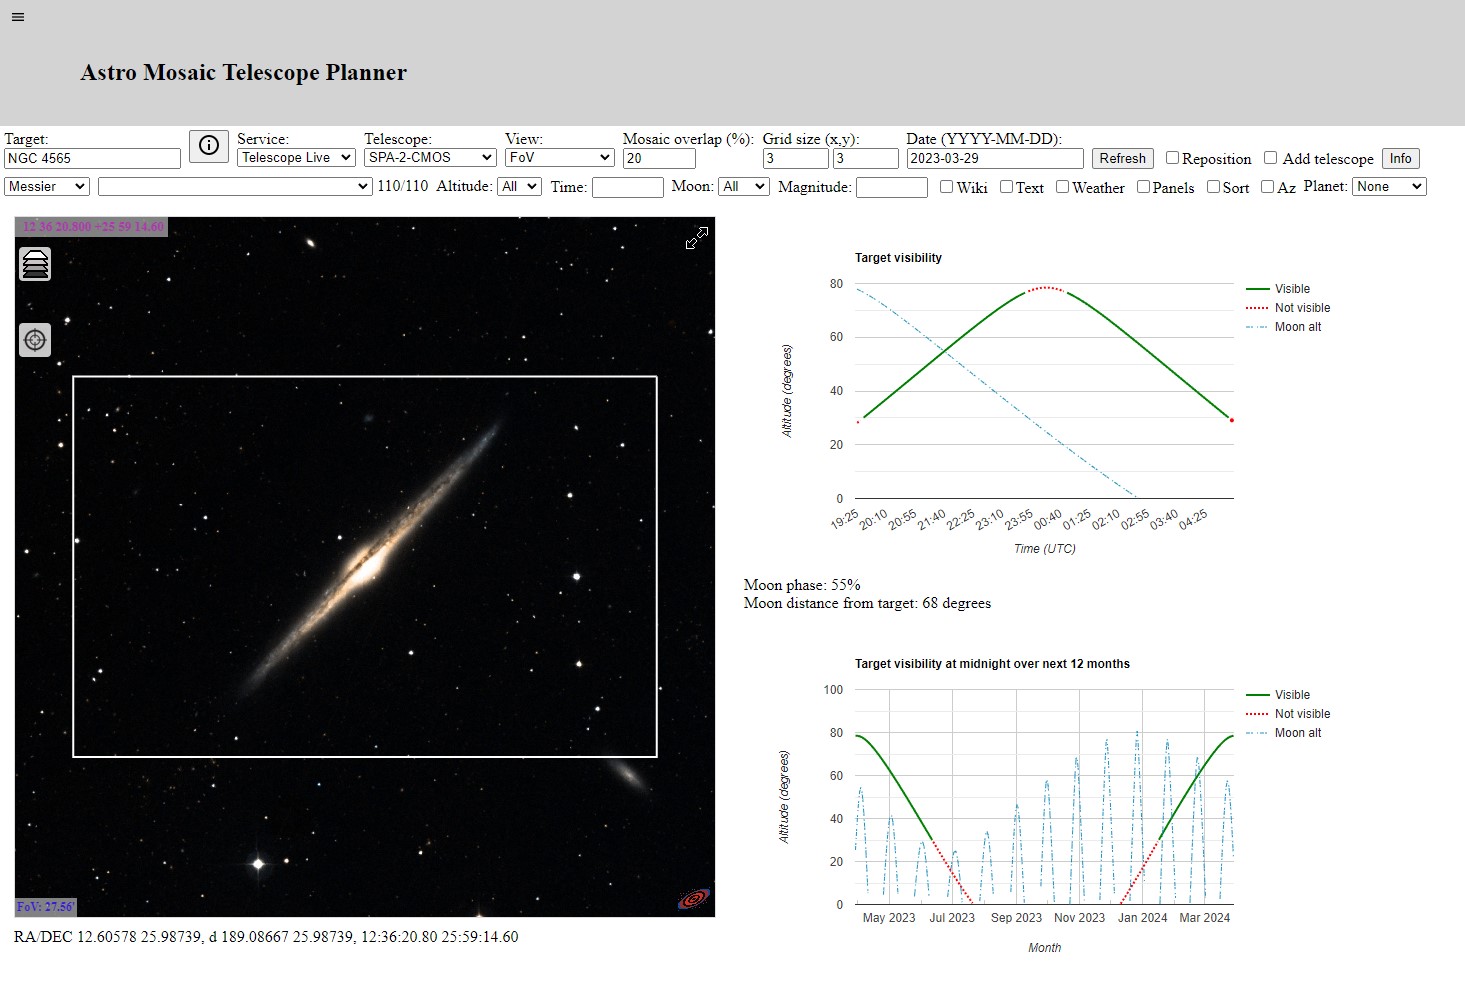Click the NGC 4565 galaxy core in sky view
This screenshot has width=1465, height=997.
(x=365, y=565)
